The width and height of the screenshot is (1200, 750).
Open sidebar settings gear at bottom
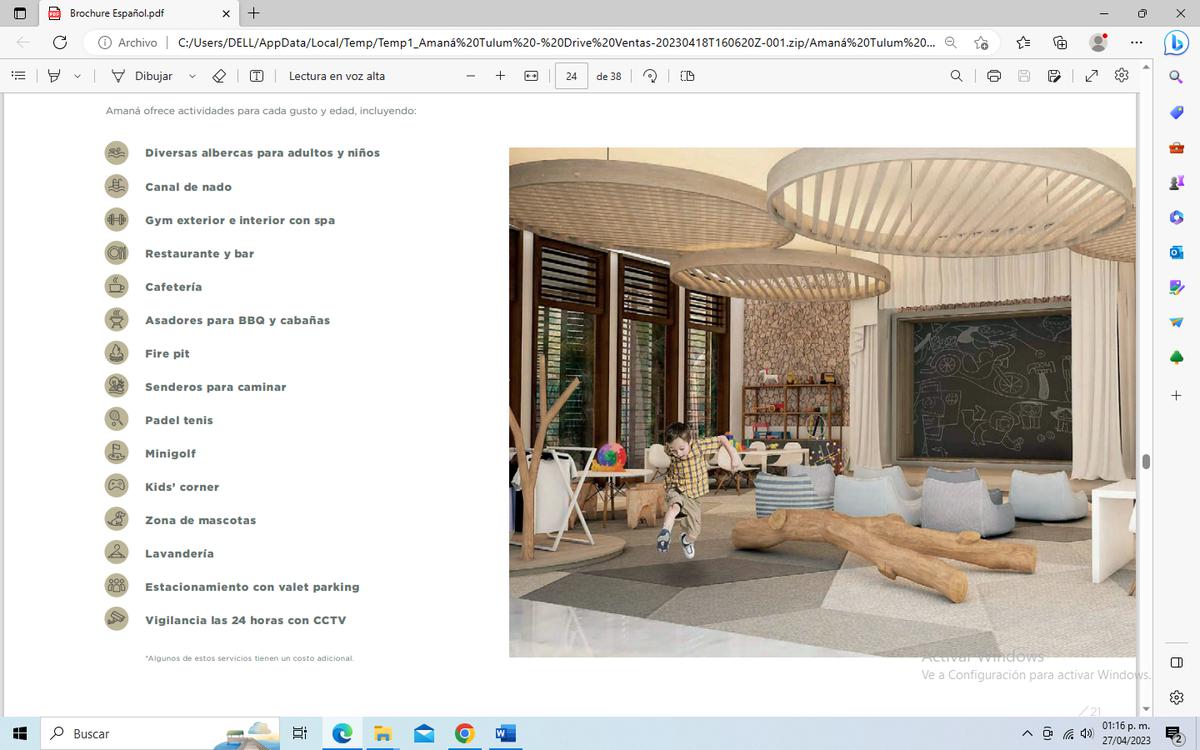[1176, 698]
